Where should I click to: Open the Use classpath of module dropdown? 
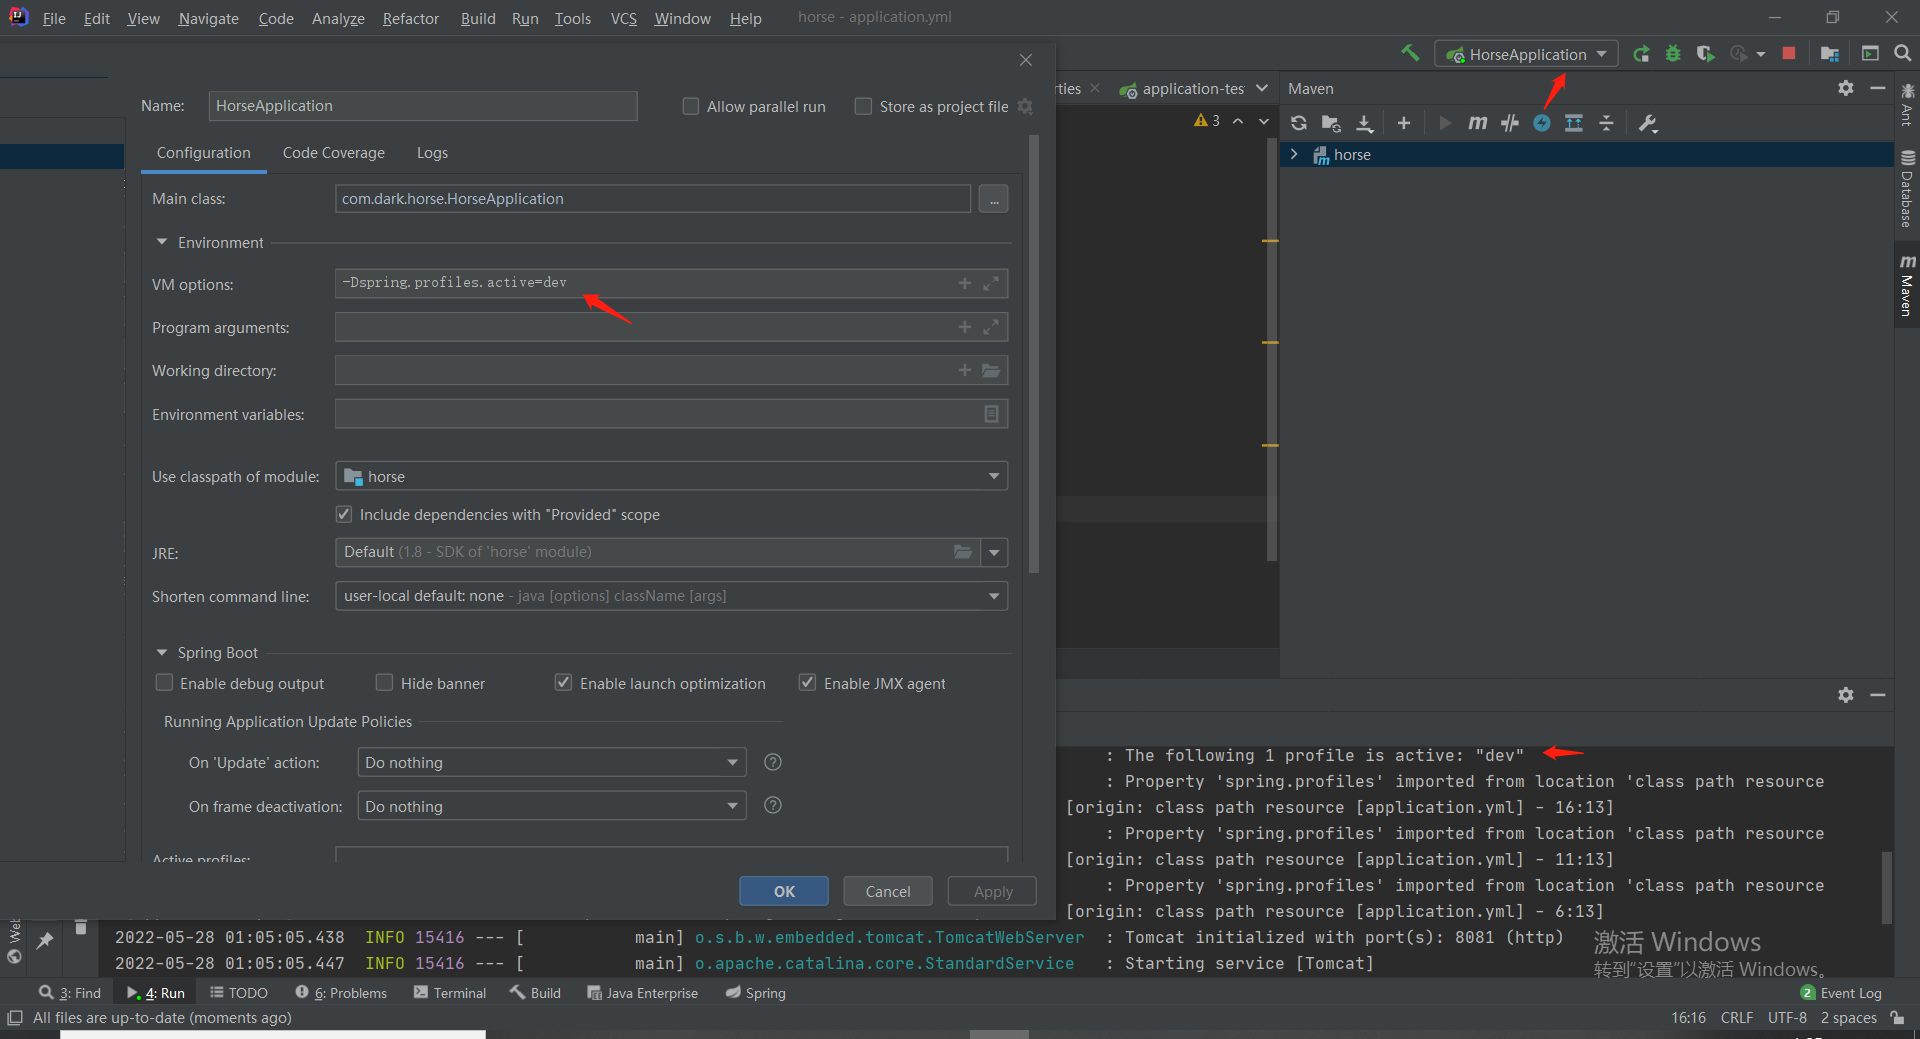(671, 477)
